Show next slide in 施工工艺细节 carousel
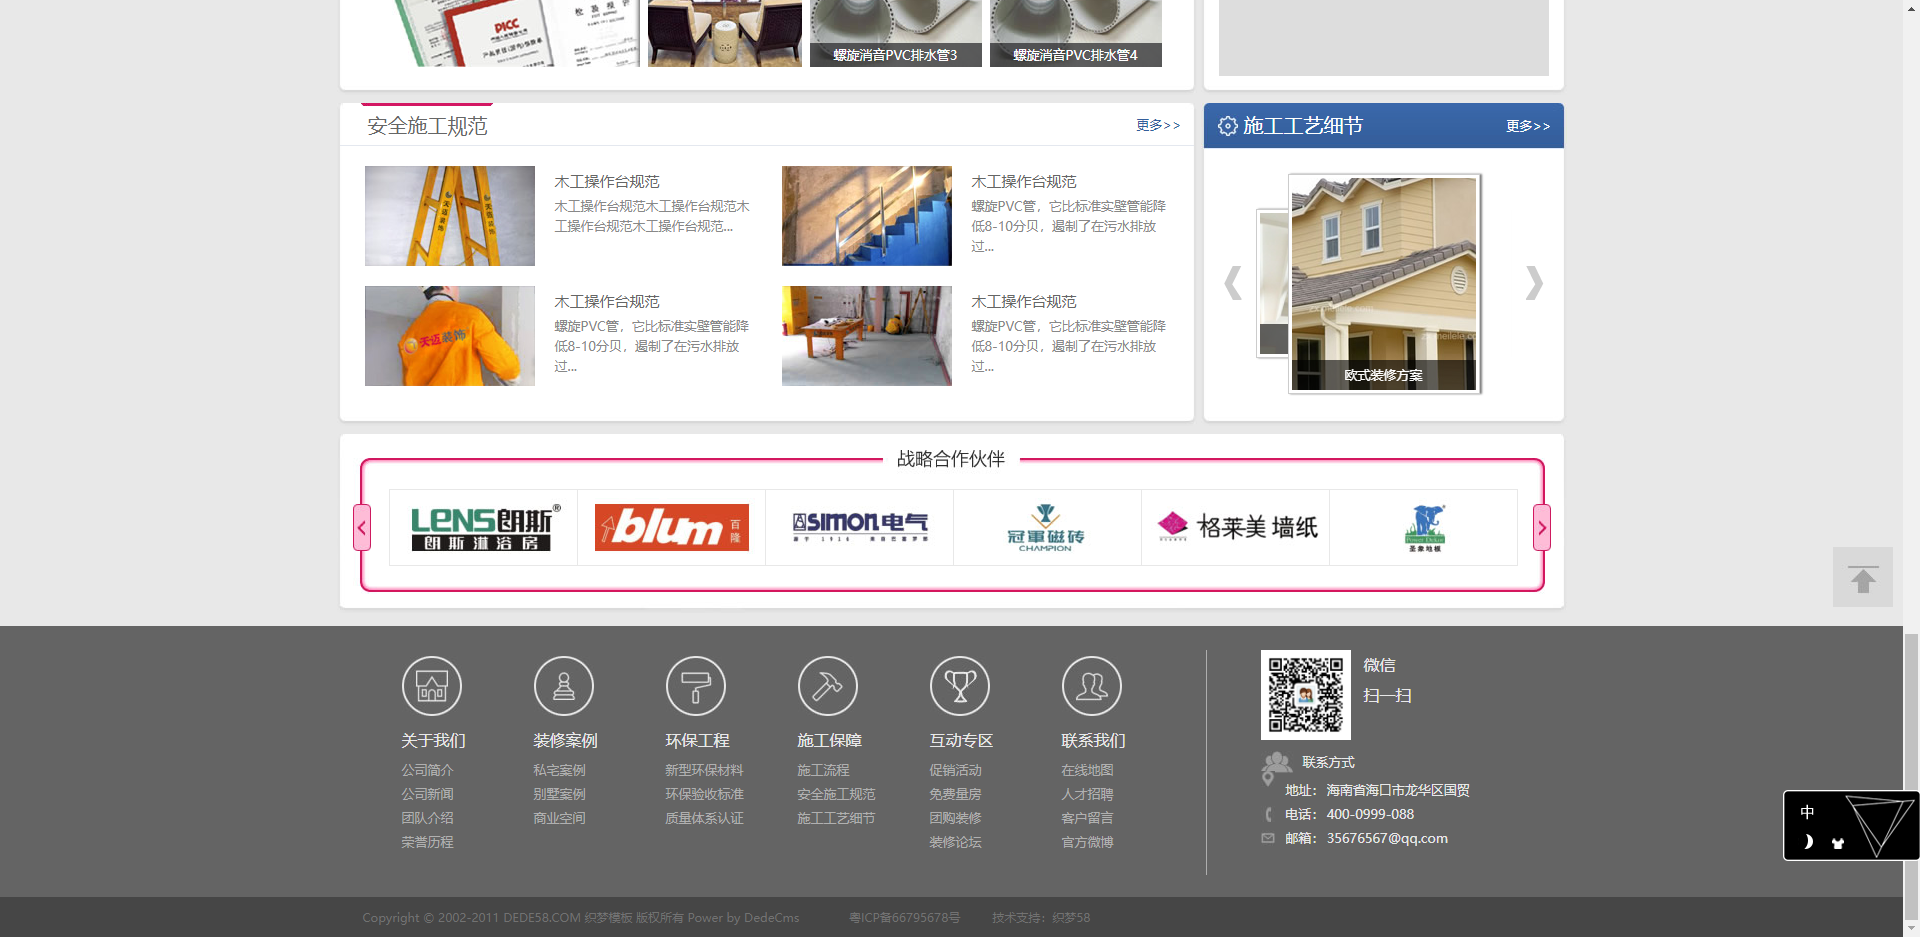Screen dimensions: 1920x937 [x=1534, y=283]
